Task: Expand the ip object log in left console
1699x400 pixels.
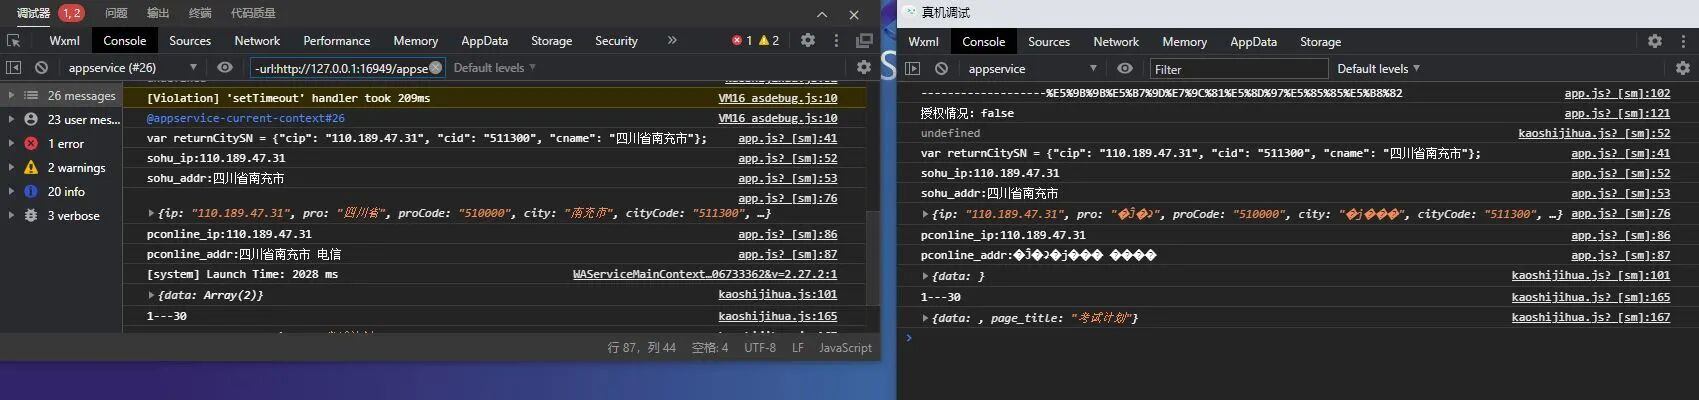Action: (x=151, y=213)
